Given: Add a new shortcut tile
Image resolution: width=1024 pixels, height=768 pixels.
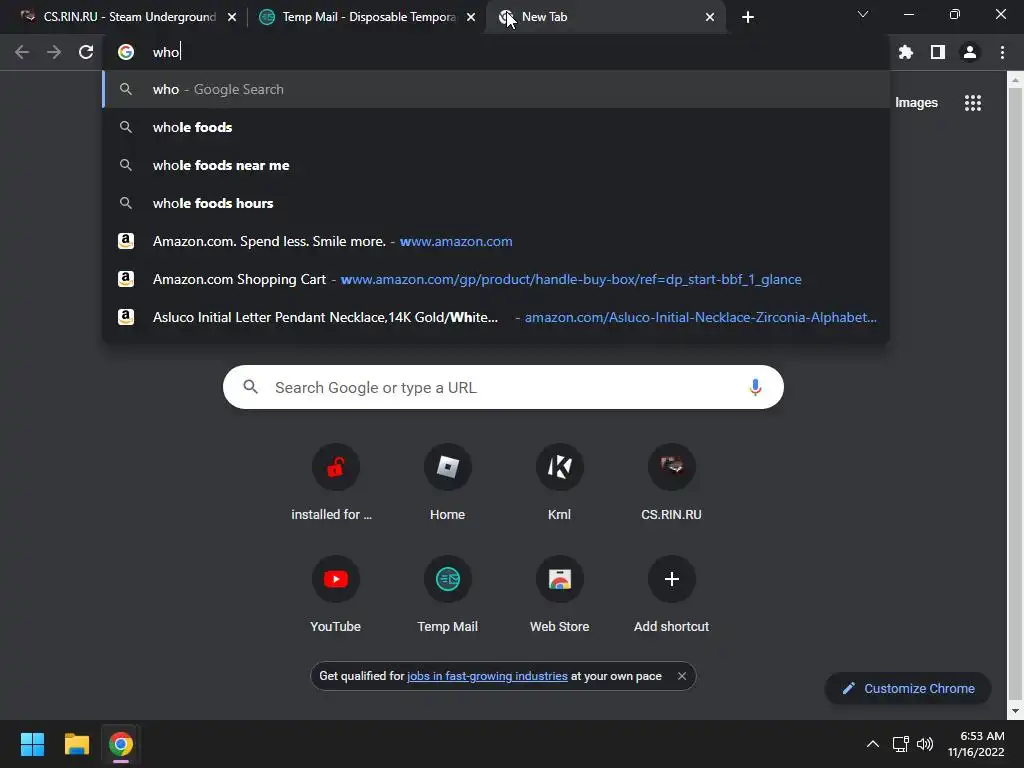Looking at the screenshot, I should coord(671,594).
